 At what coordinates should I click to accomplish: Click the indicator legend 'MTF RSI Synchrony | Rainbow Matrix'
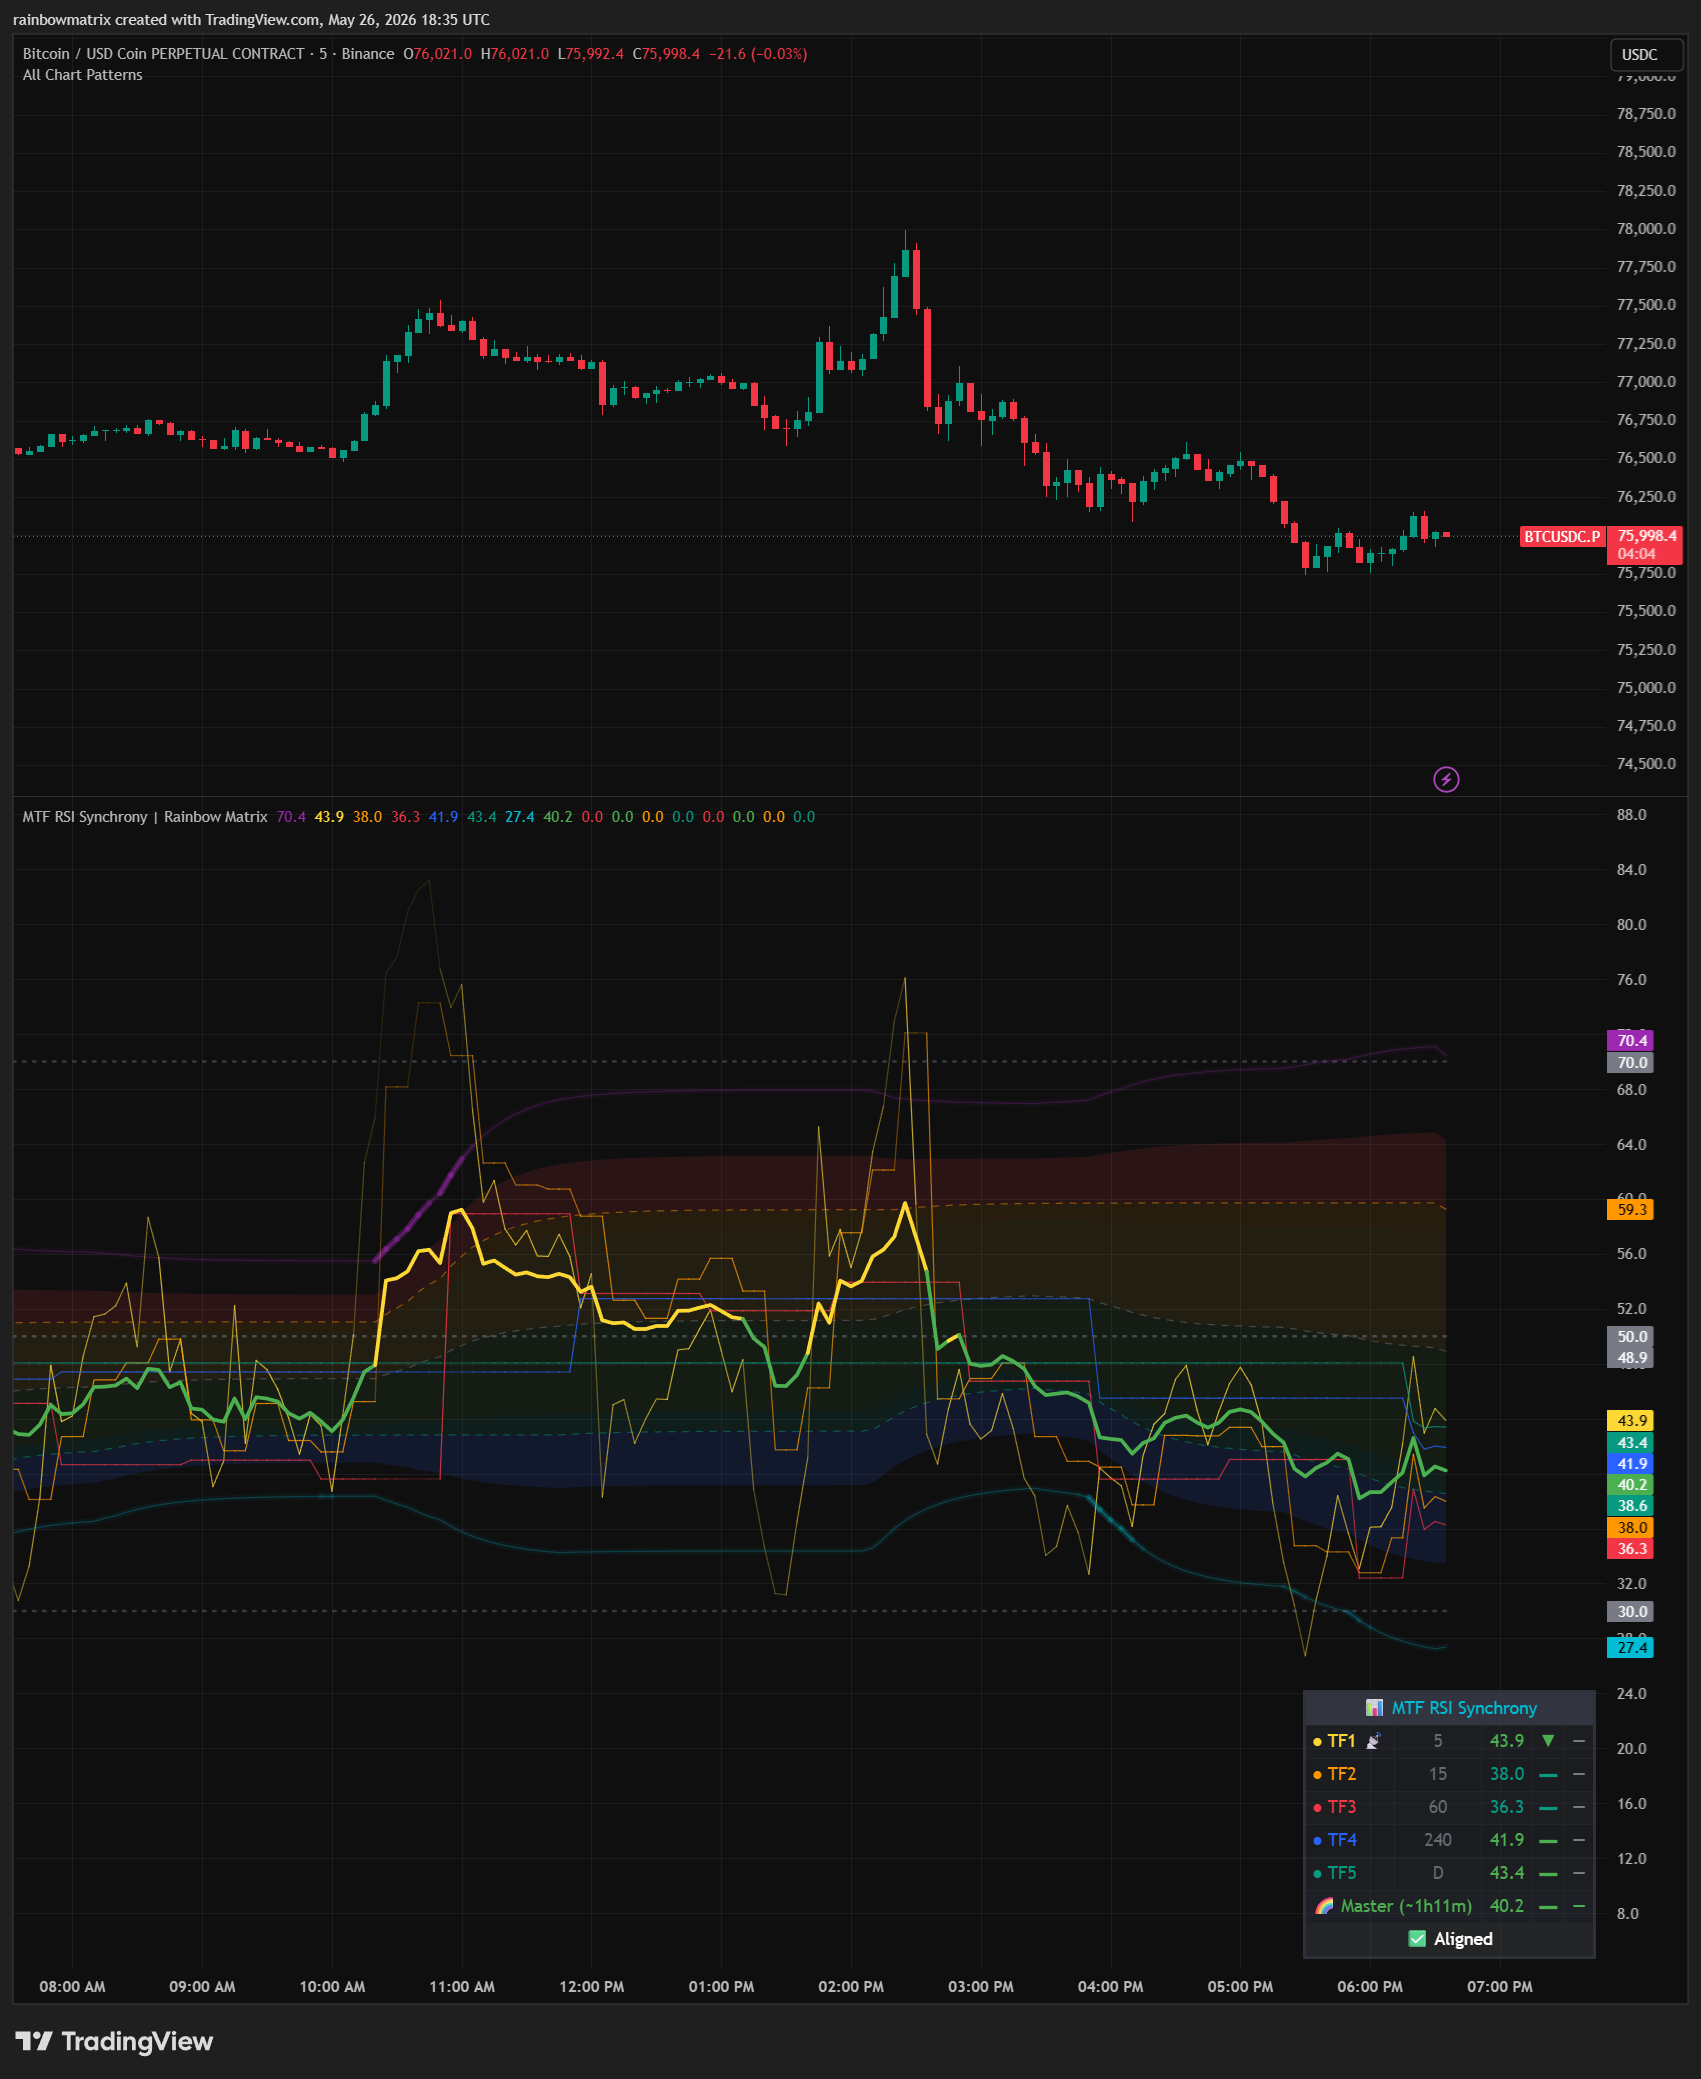tap(145, 817)
